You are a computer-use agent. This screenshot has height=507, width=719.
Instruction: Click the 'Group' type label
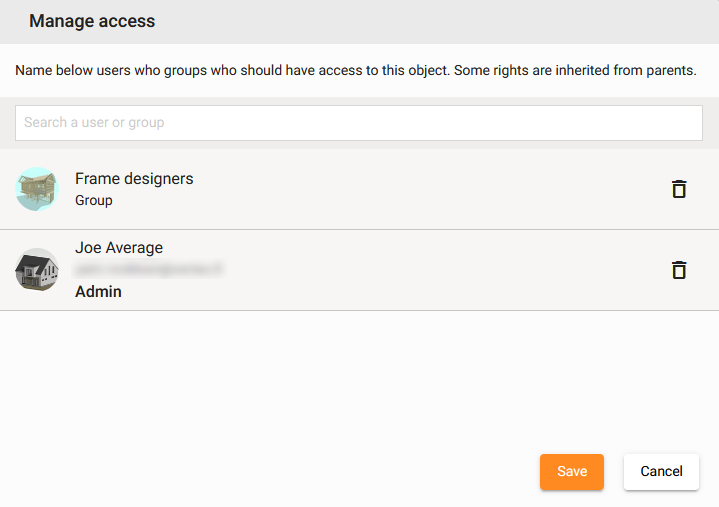[94, 201]
